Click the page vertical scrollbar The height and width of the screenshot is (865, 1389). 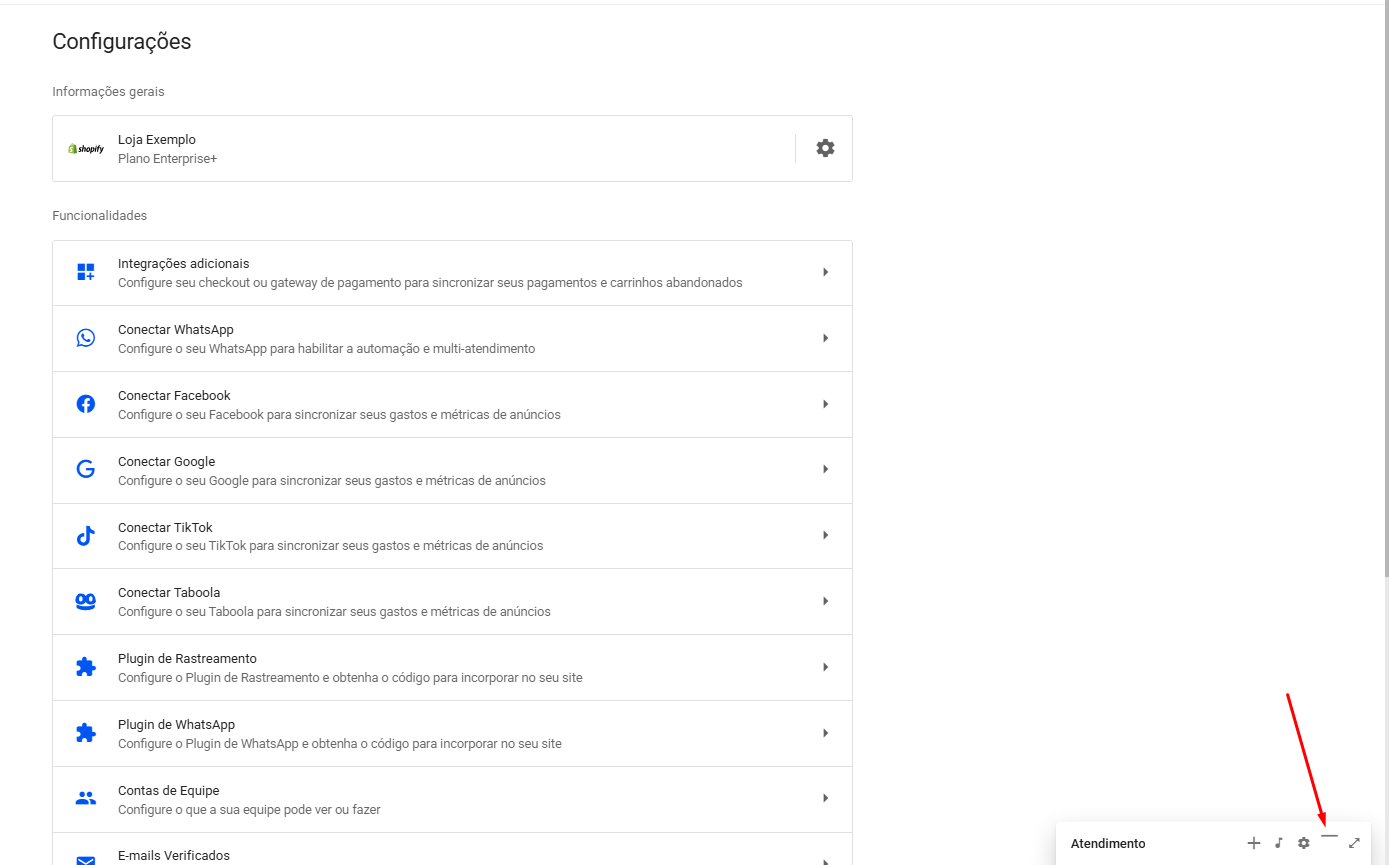pos(1385,300)
